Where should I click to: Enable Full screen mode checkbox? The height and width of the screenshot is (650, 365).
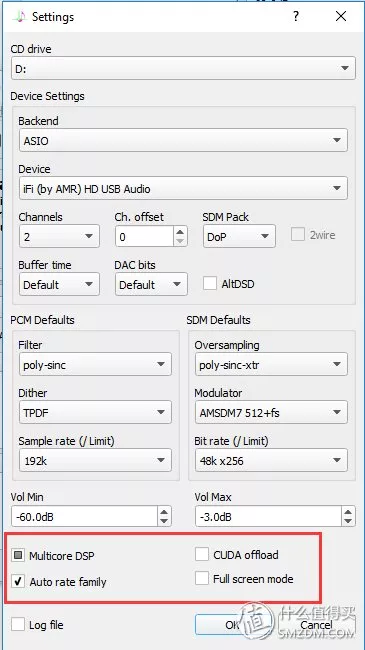(202, 578)
